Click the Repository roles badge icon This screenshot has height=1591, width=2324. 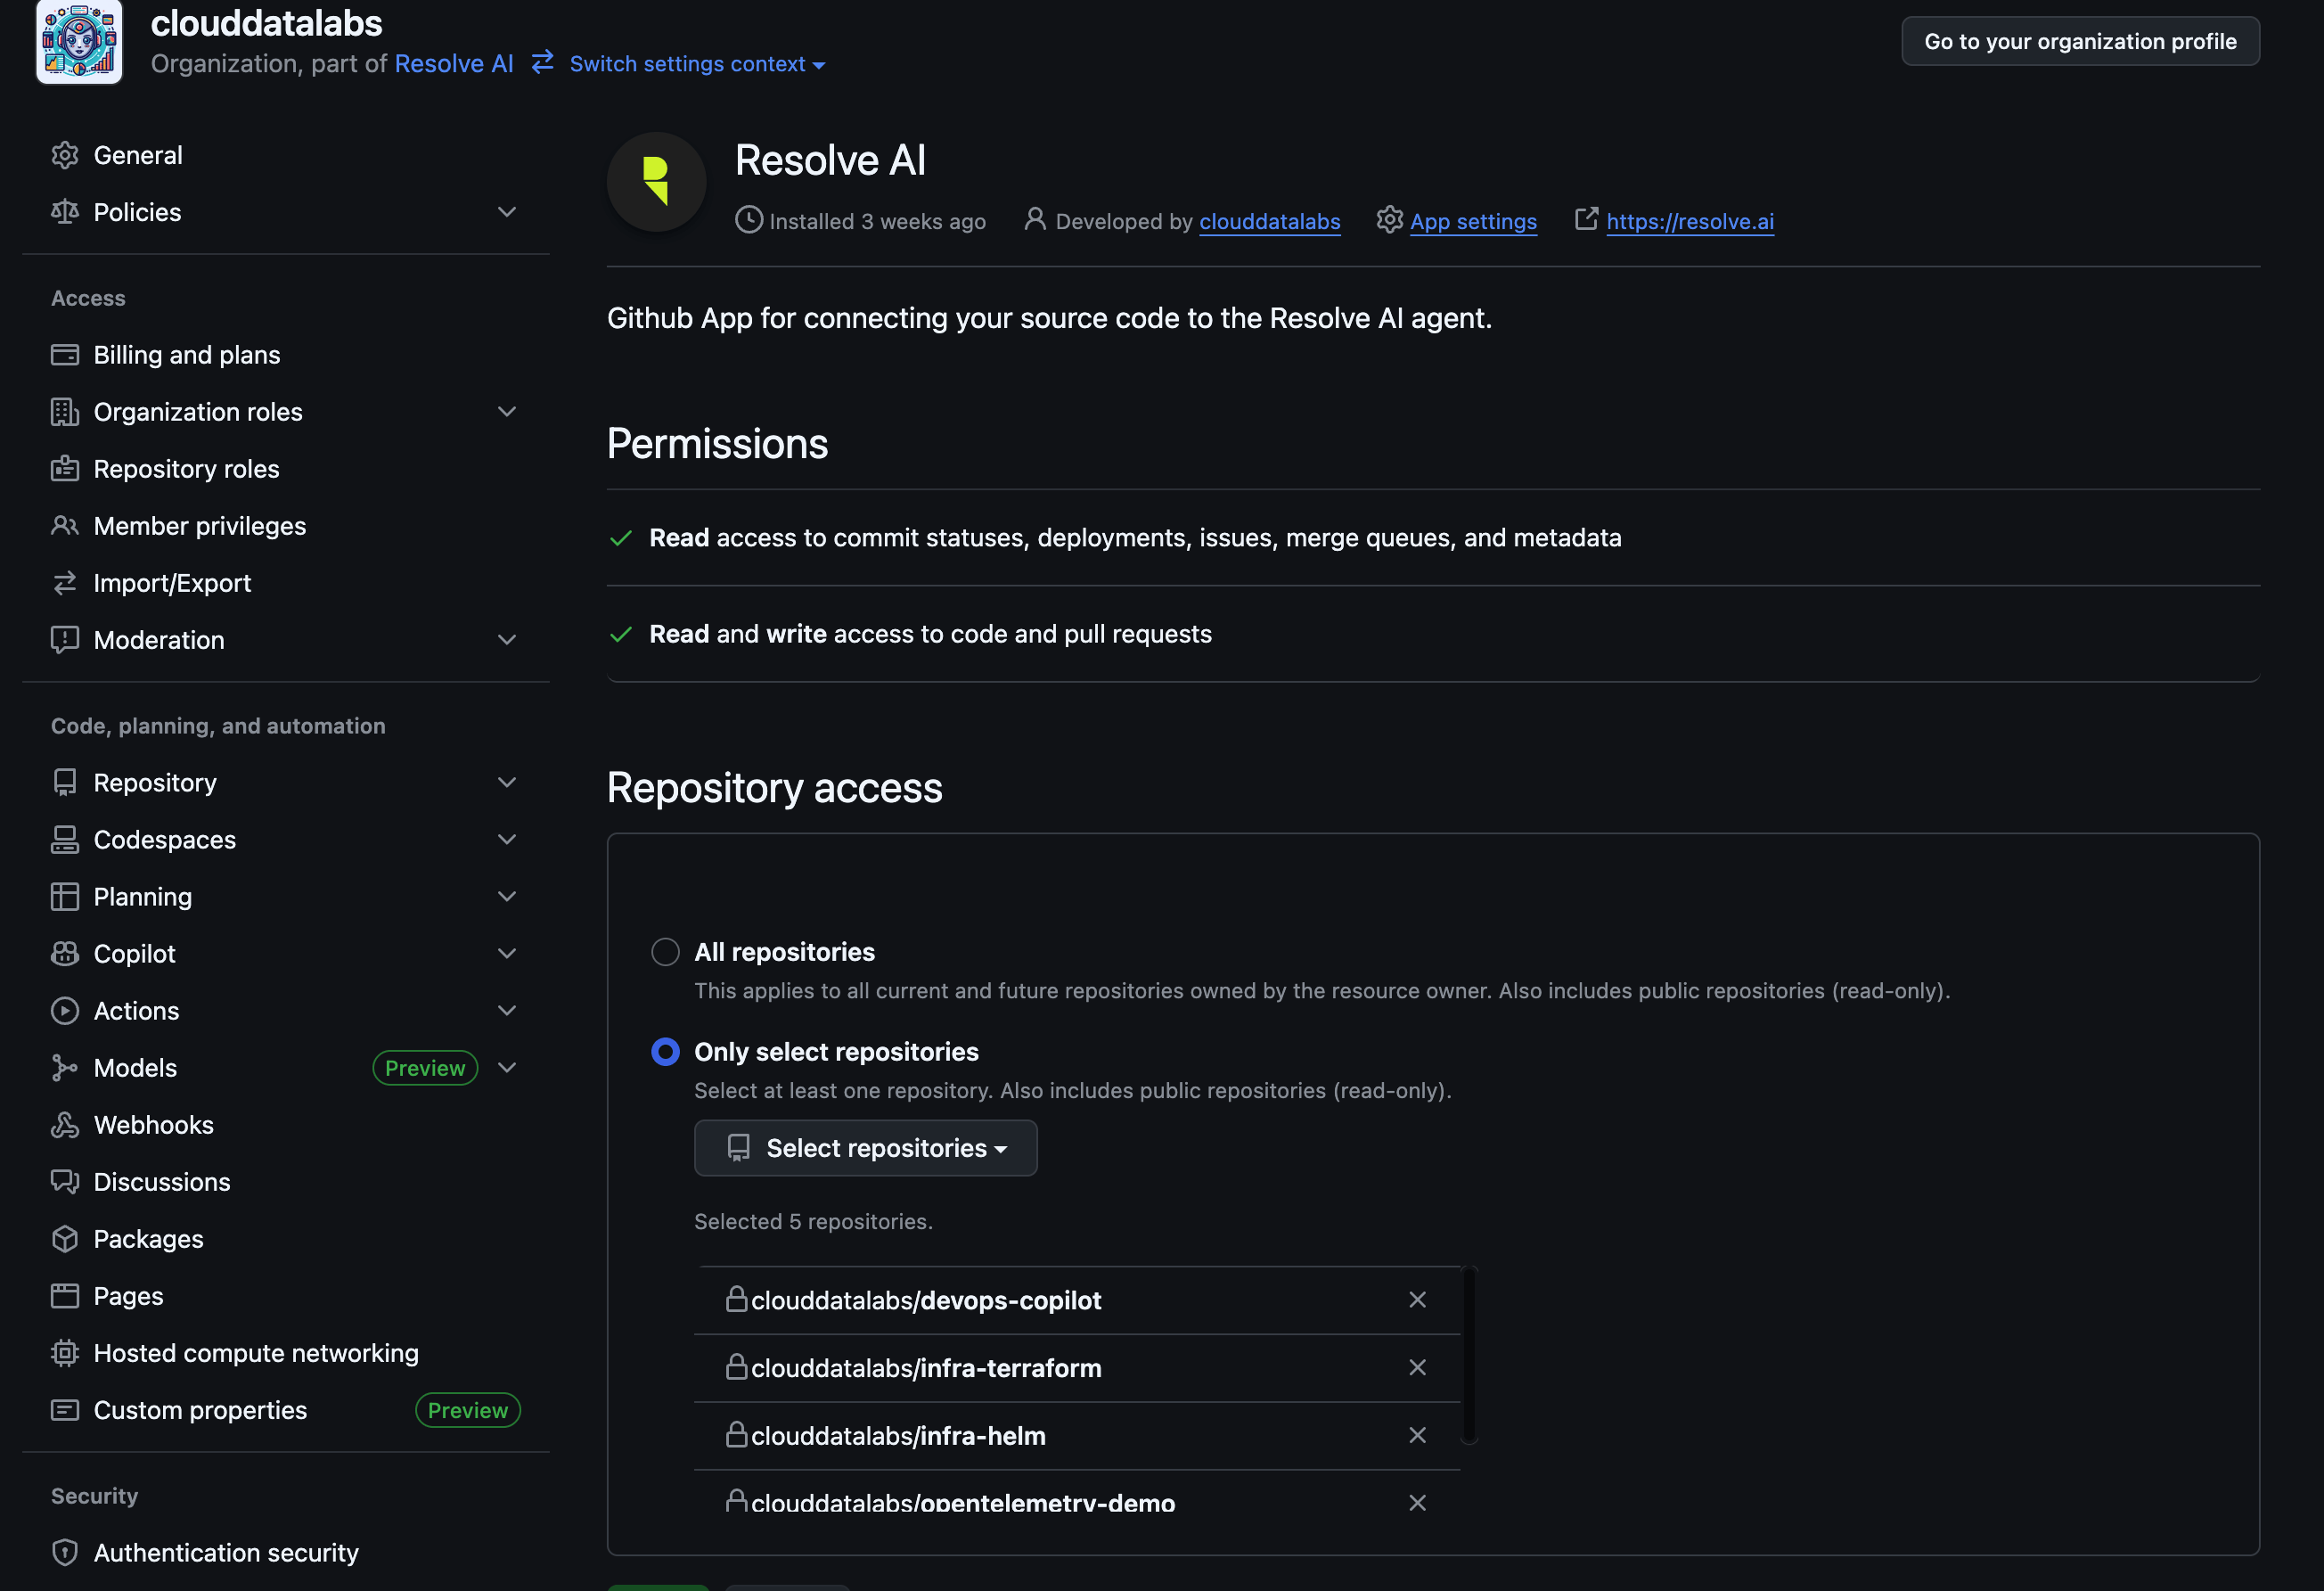(65, 469)
